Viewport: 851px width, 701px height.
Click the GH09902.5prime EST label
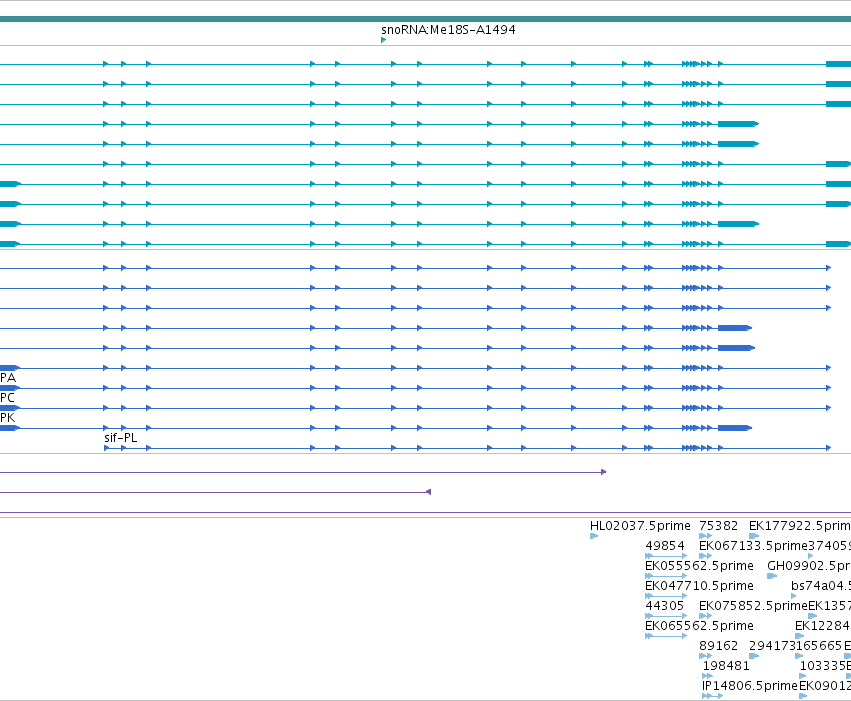[x=809, y=566]
